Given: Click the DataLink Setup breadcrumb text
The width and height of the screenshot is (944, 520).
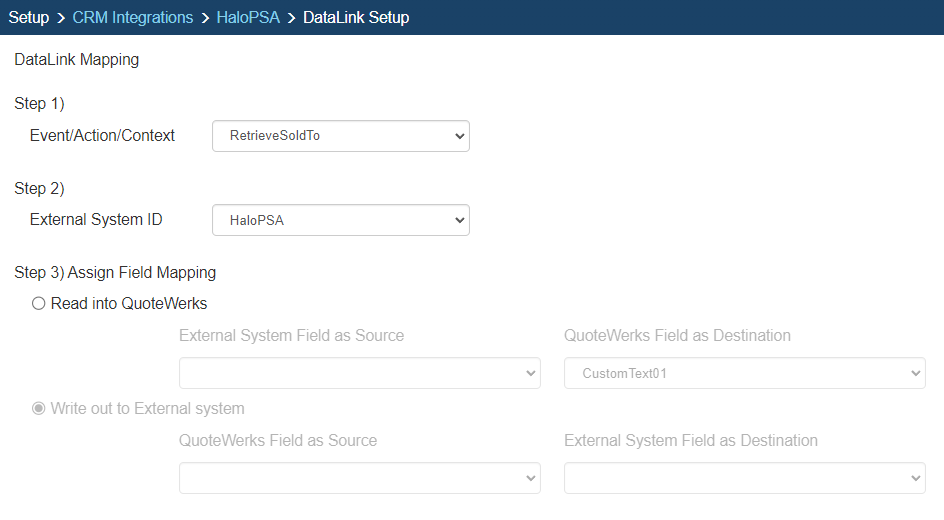Looking at the screenshot, I should (x=356, y=17).
